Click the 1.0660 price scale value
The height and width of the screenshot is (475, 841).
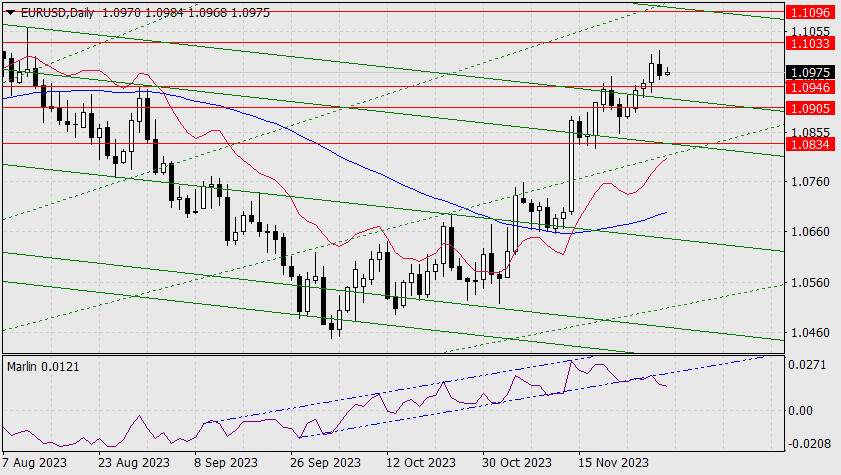tap(810, 232)
